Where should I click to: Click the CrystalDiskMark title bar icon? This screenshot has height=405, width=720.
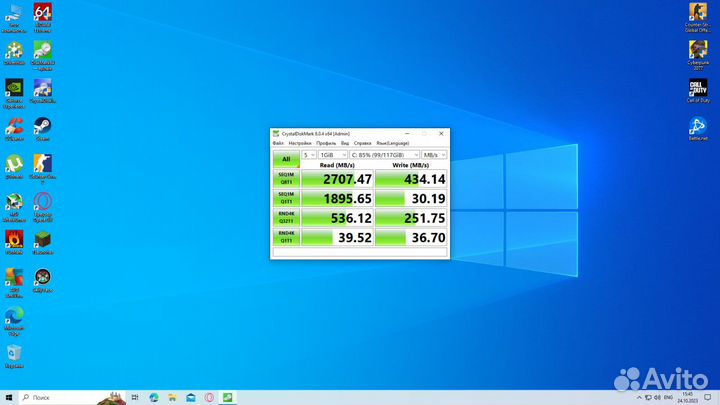pyautogui.click(x=276, y=134)
